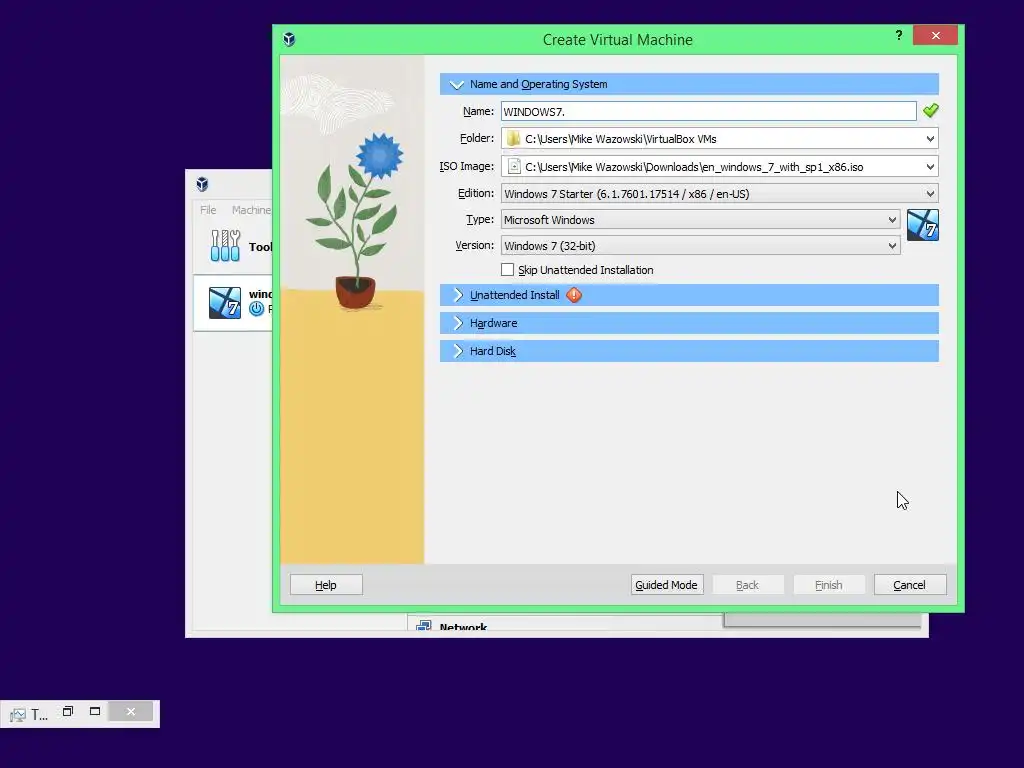The image size is (1024, 768).
Task: Click the taskbar thumbnail app icon at bottom left
Action: 18,714
